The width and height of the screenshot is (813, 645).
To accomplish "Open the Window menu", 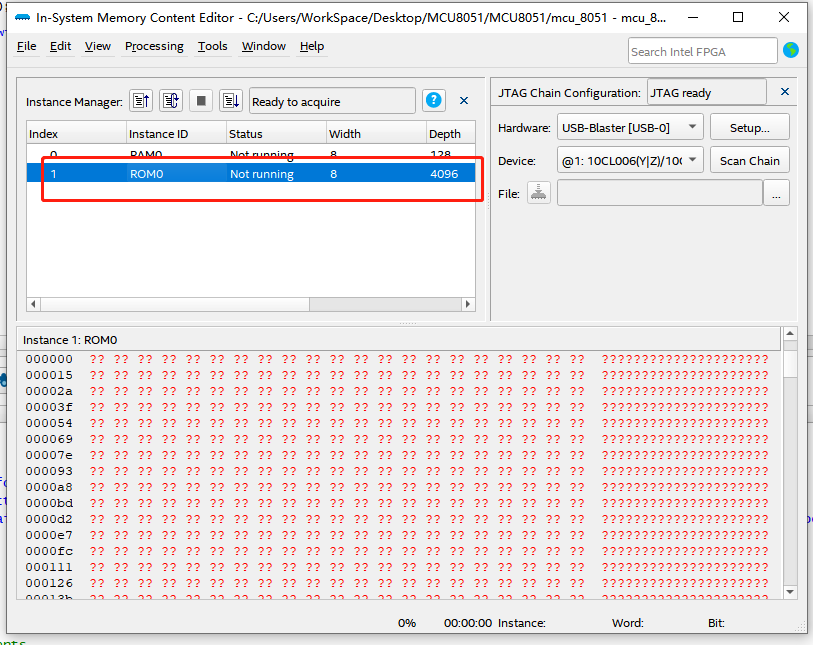I will (x=263, y=46).
